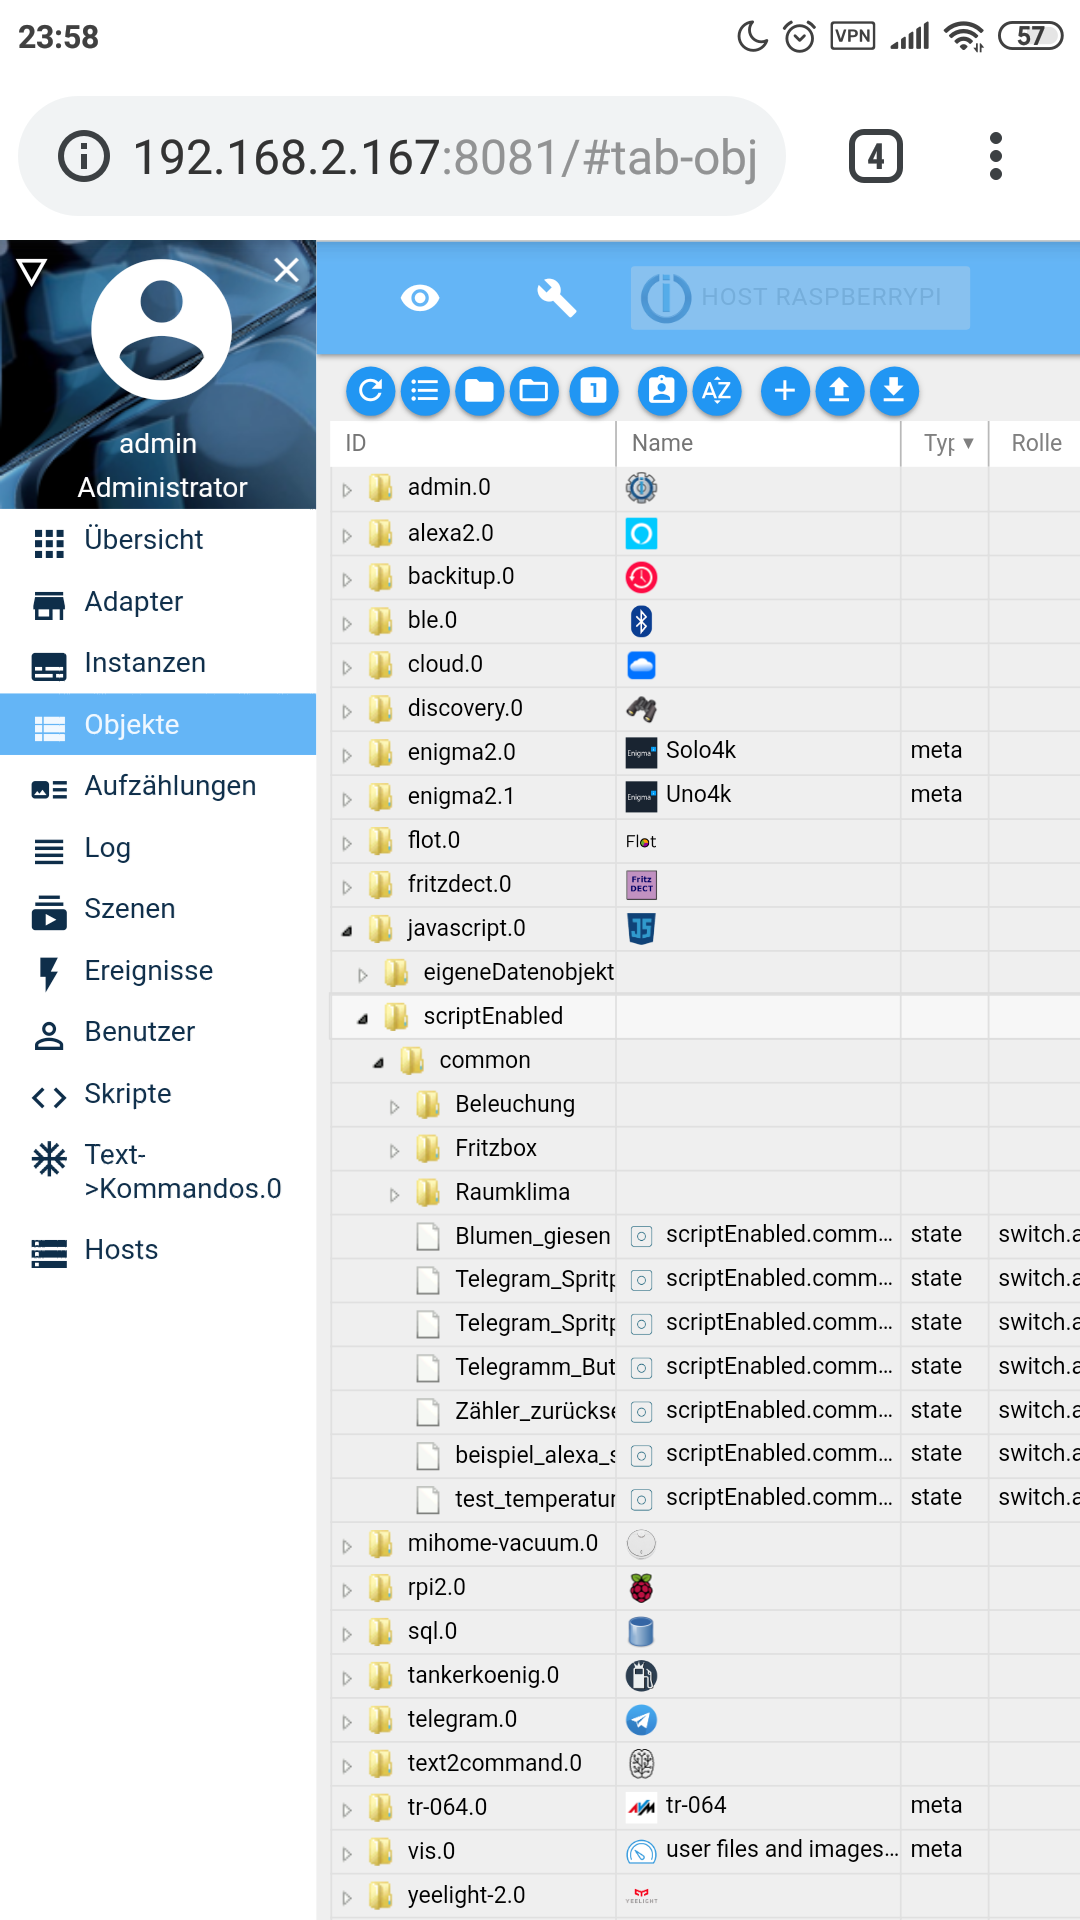Click the A-Z sort icon
The image size is (1080, 1920).
click(716, 391)
